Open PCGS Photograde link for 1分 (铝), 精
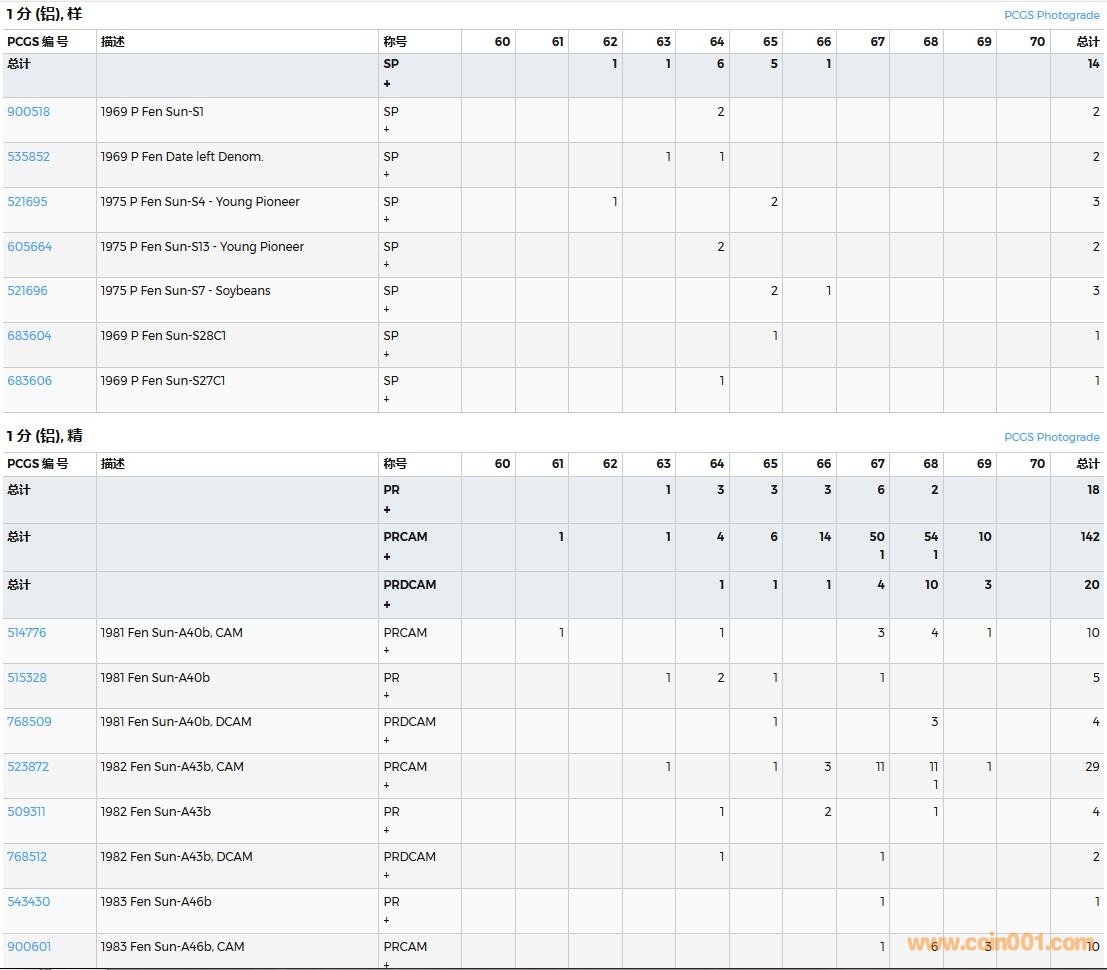Image resolution: width=1107 pixels, height=970 pixels. (x=1051, y=438)
